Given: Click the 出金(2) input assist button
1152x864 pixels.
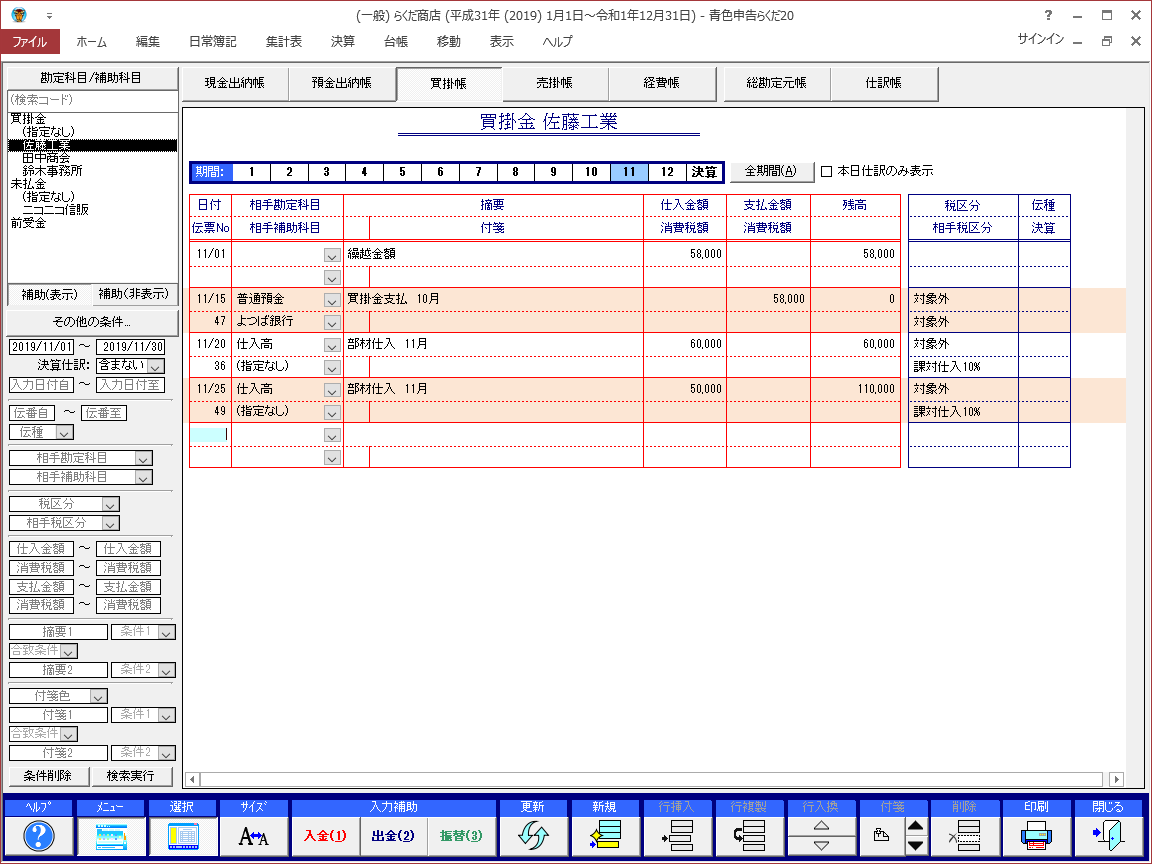Looking at the screenshot, I should tap(392, 836).
